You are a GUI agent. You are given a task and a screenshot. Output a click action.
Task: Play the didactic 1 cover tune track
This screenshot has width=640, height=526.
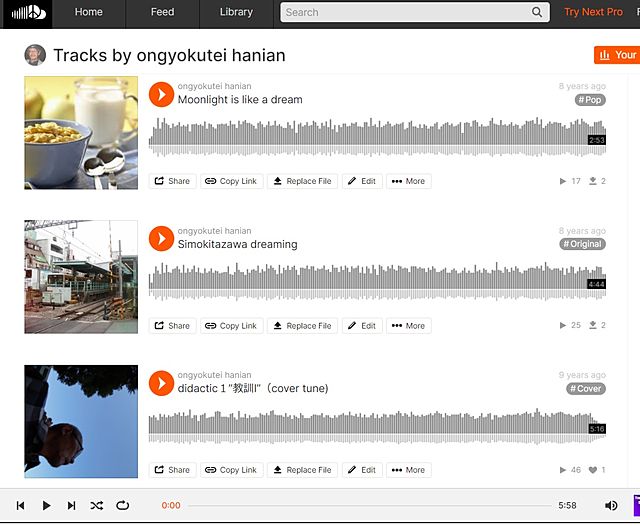[x=161, y=382]
